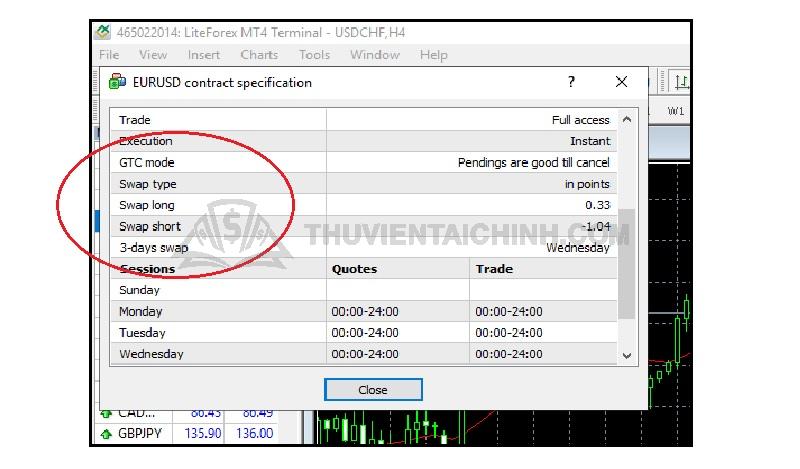Click the question mark help button
The height and width of the screenshot is (469, 800).
pos(571,82)
